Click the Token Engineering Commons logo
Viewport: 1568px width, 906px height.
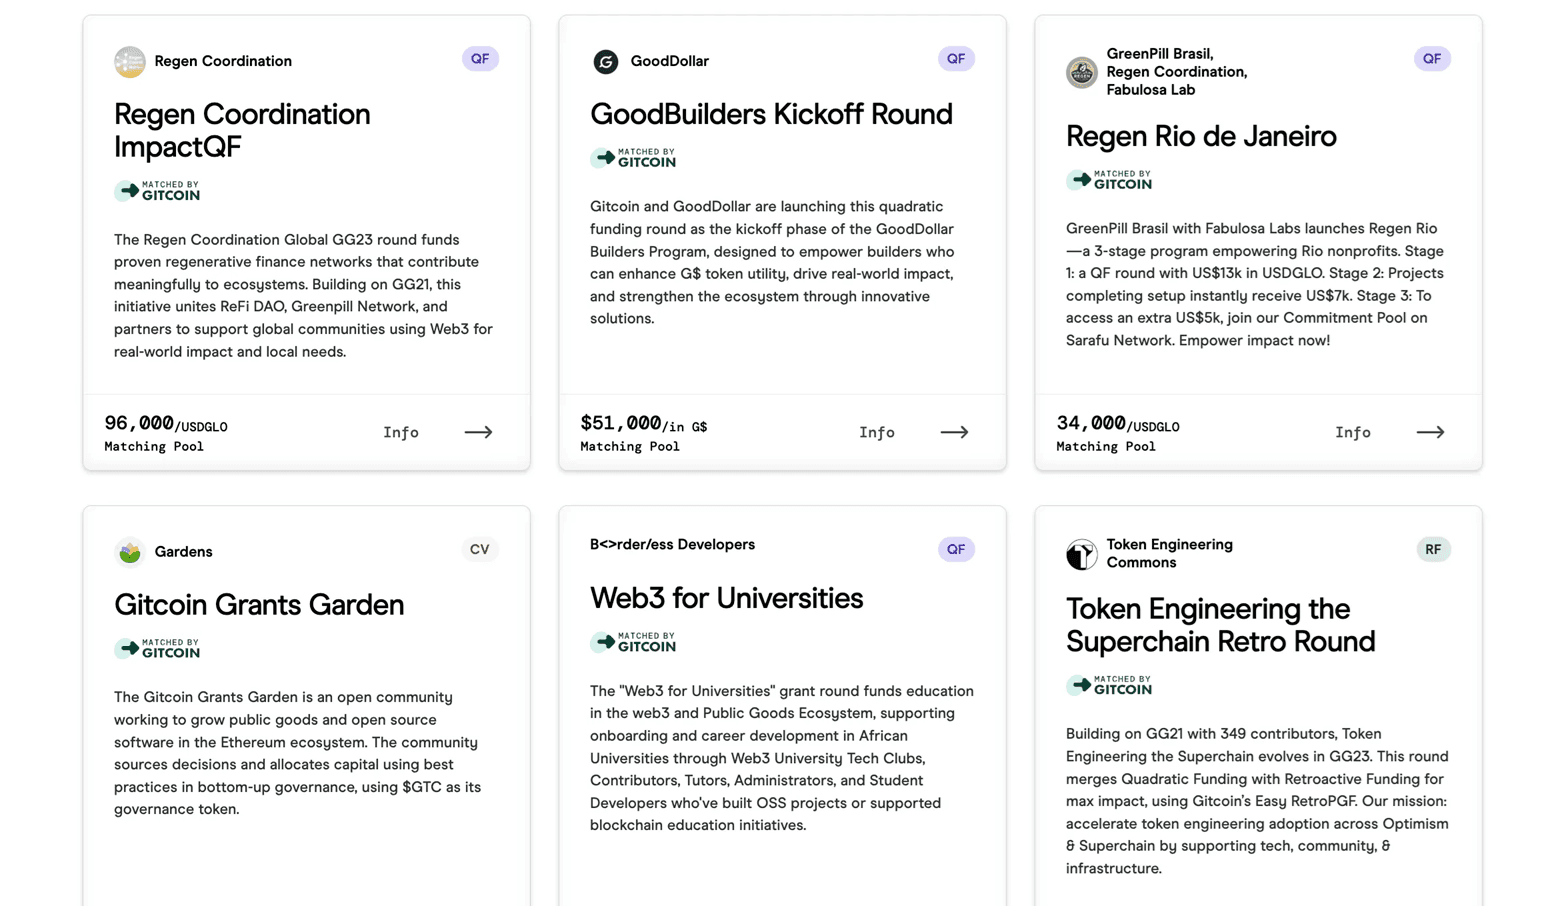1081,554
